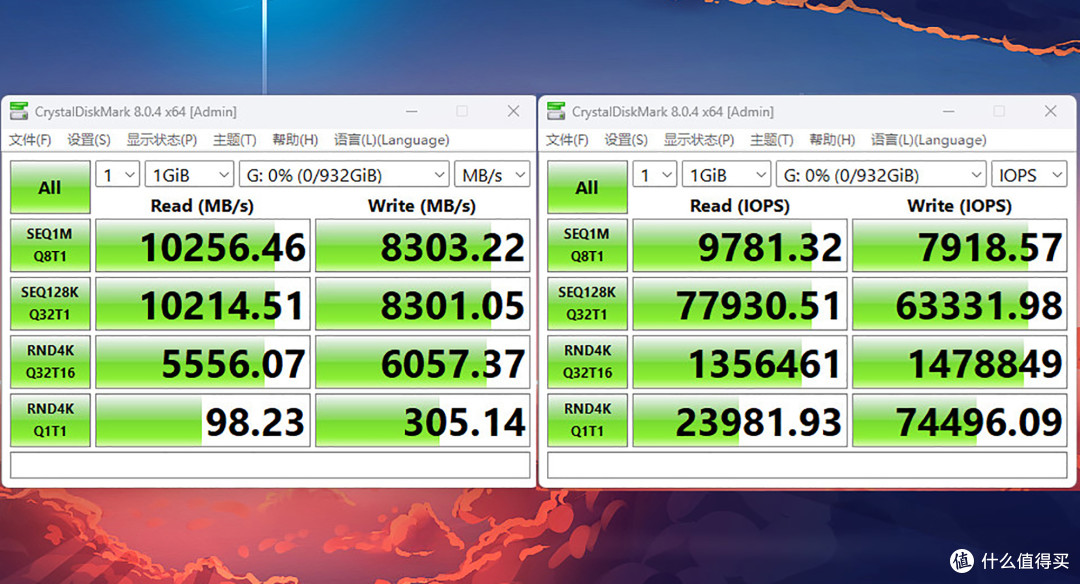
Task: Click the CrystalDiskMark app icon on right window titlebar
Action: 554,111
